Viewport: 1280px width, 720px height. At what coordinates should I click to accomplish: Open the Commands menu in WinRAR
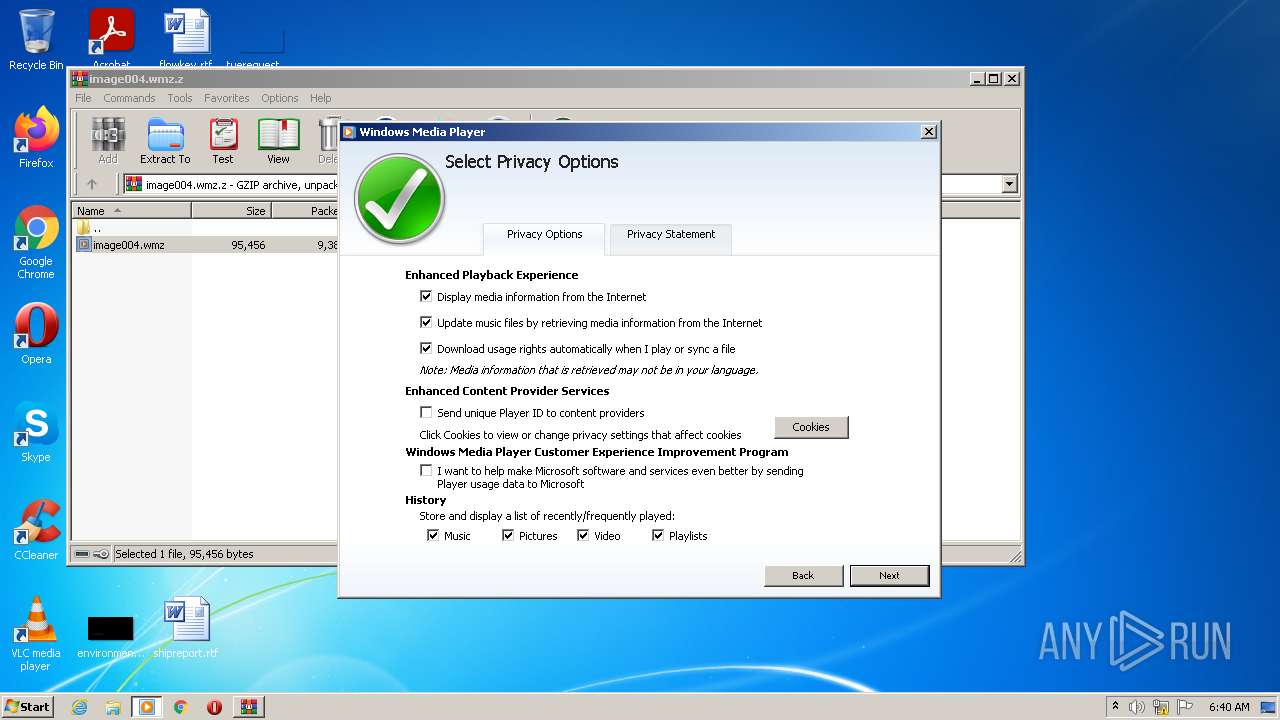(x=129, y=98)
